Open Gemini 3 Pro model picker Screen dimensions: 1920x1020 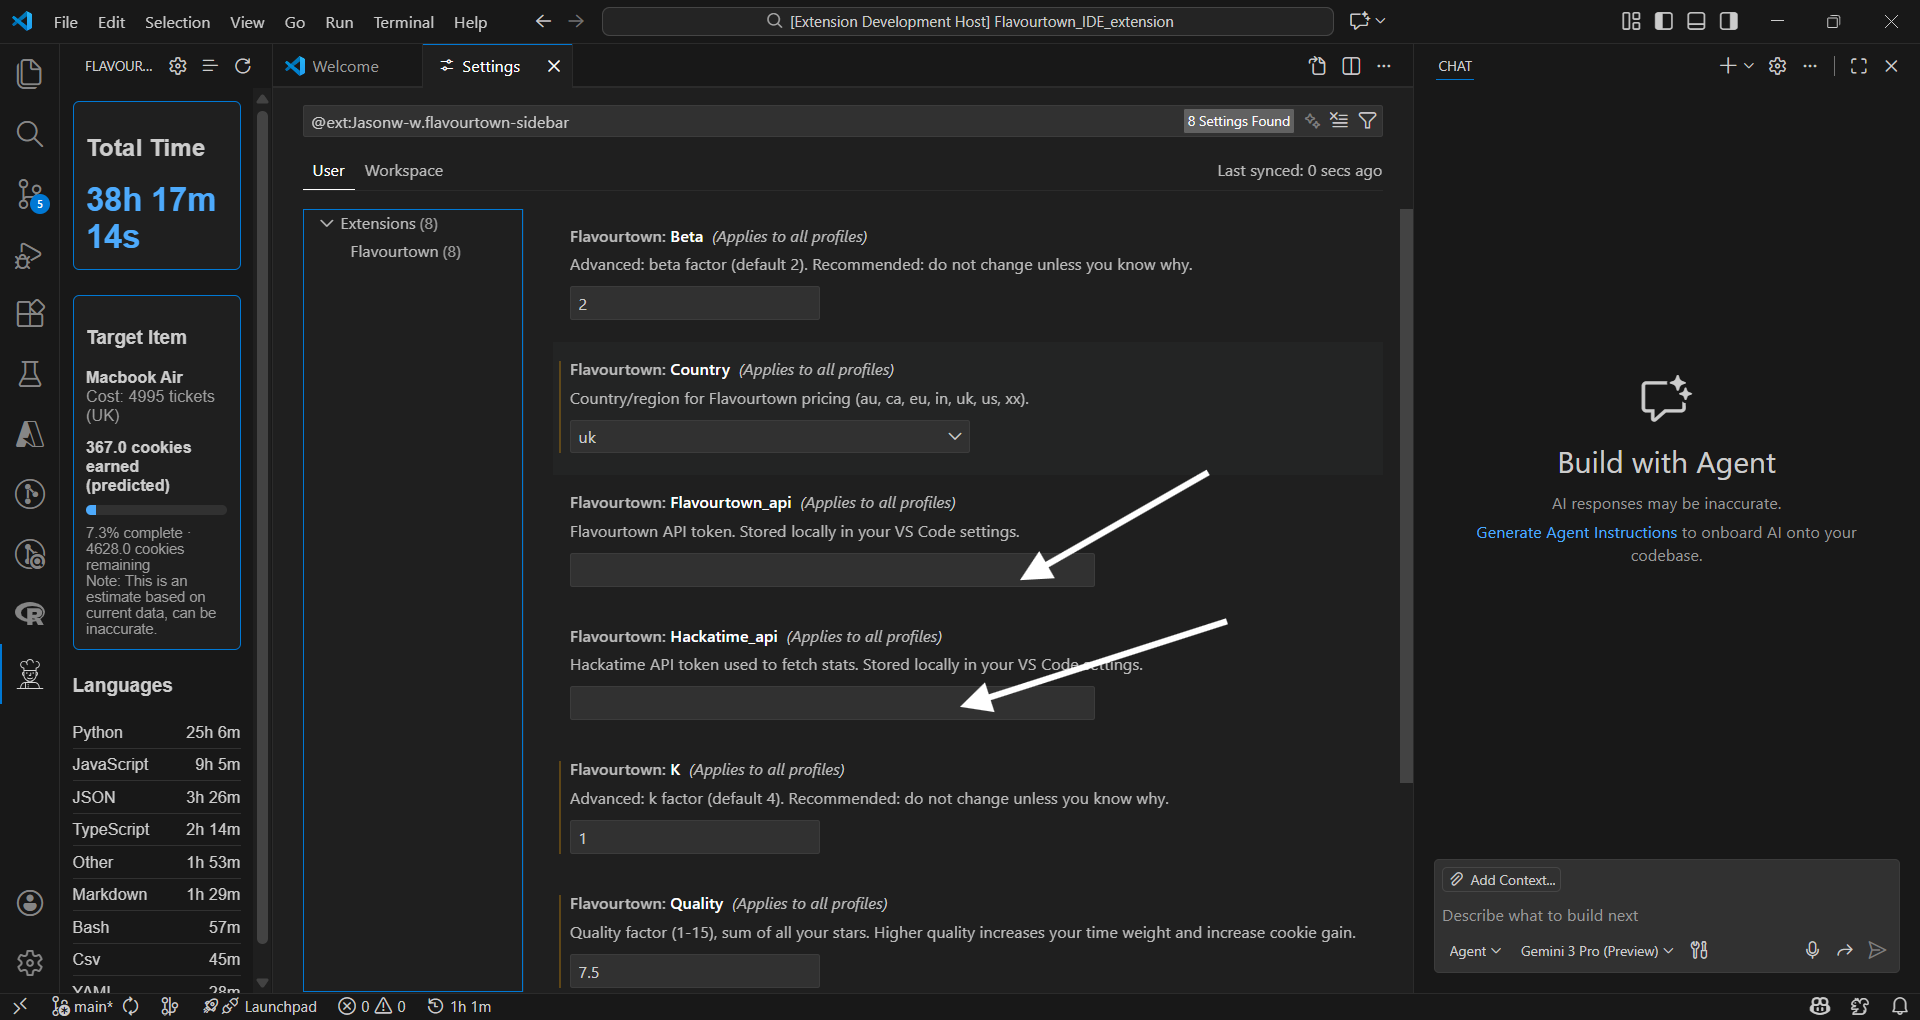1596,951
